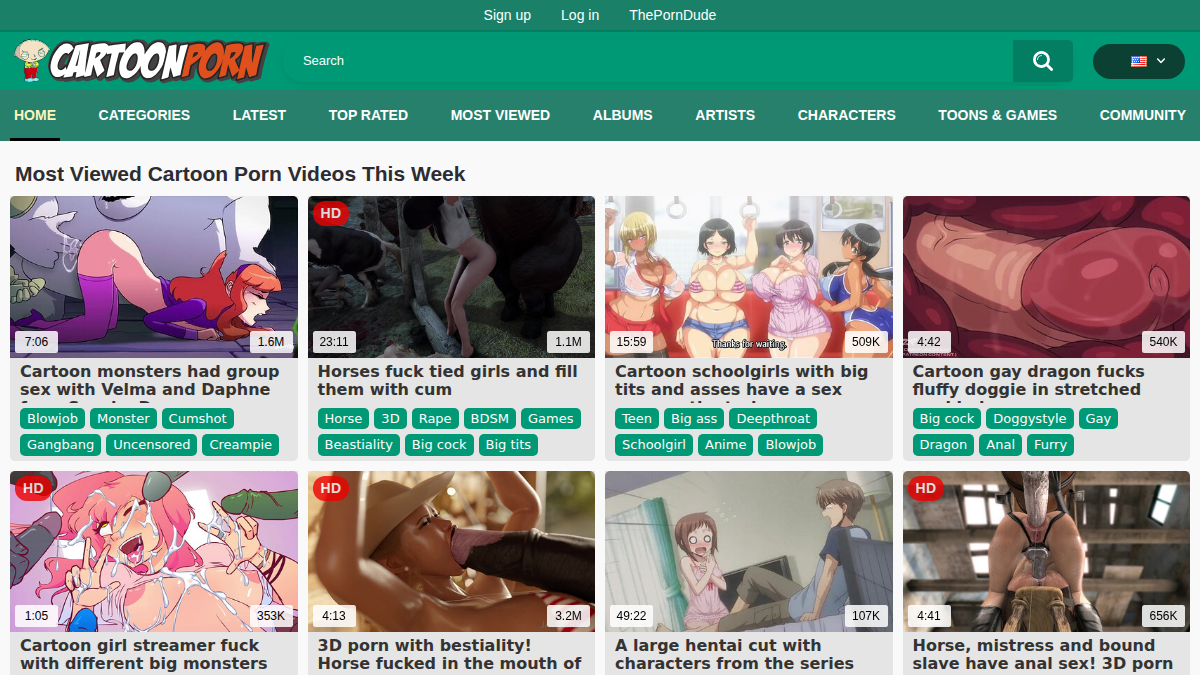1200x675 pixels.
Task: Select the 3D tag
Action: coord(391,419)
